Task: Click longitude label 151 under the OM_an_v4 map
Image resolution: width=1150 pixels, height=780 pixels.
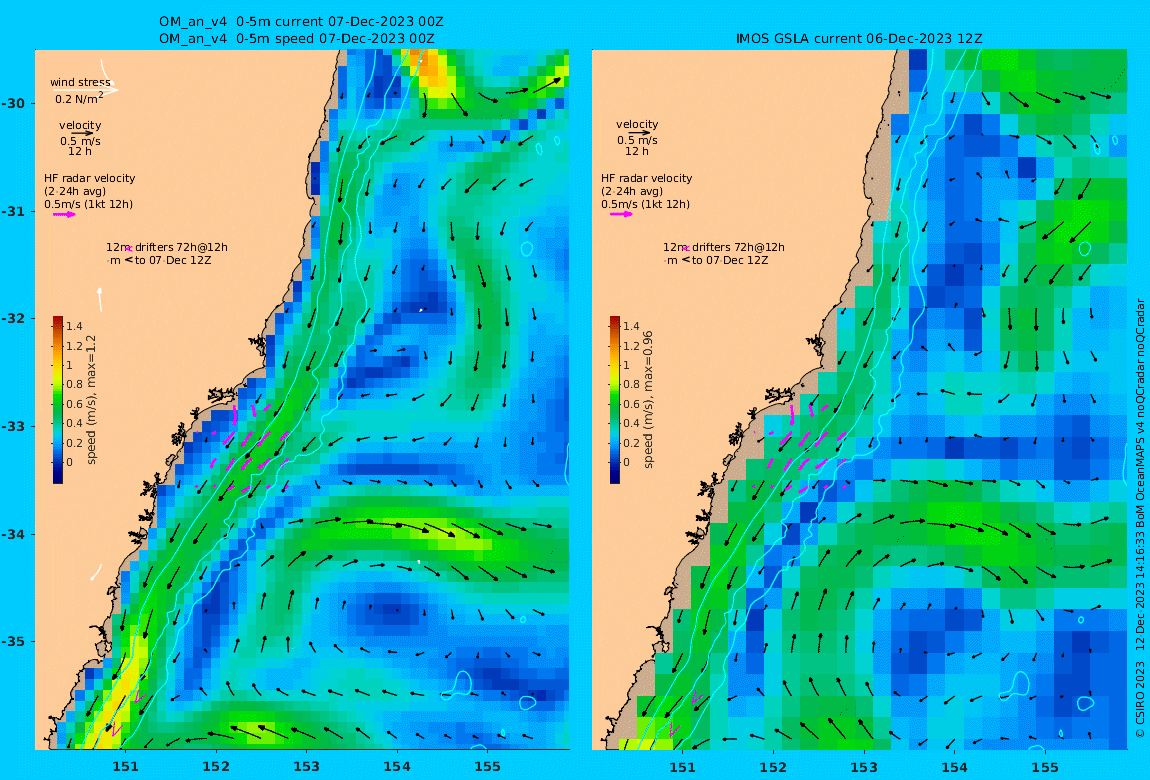Action: pos(125,767)
